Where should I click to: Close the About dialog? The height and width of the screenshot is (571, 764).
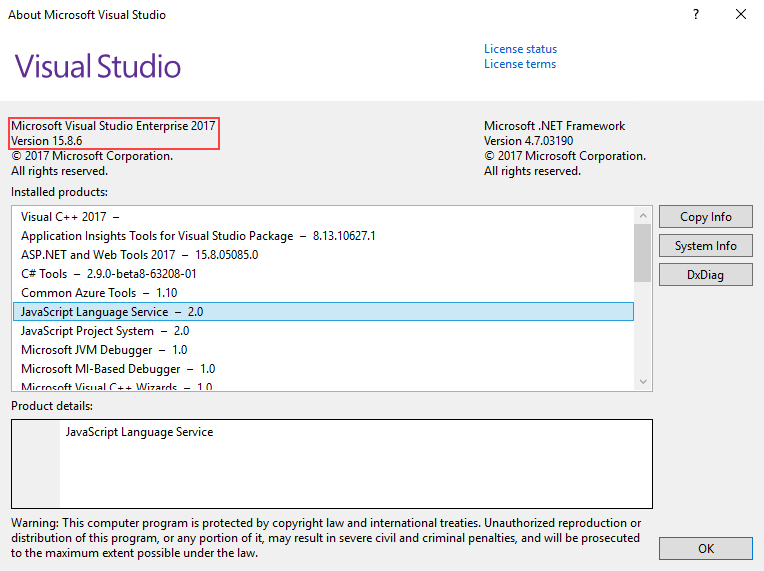point(741,15)
